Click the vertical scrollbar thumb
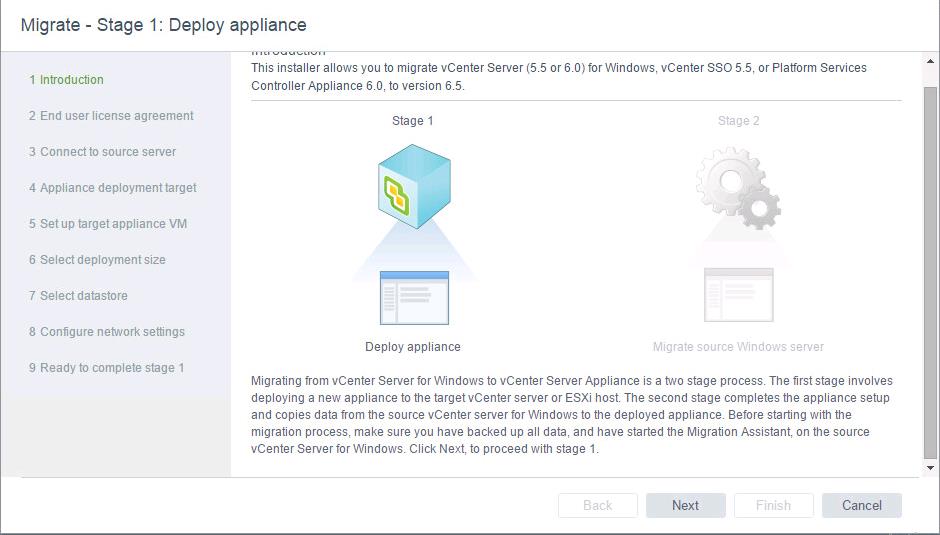The image size is (940, 535). coord(930,273)
